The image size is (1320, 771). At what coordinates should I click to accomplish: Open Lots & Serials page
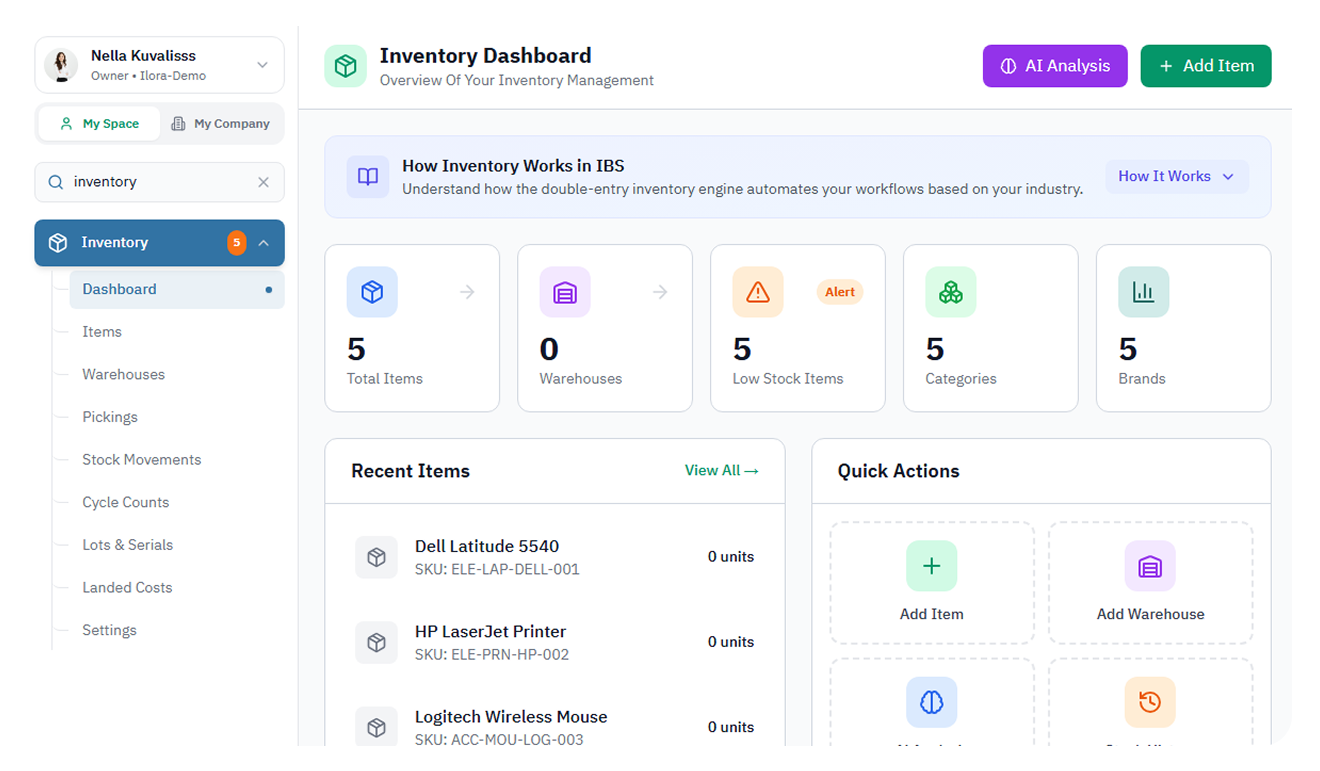128,545
